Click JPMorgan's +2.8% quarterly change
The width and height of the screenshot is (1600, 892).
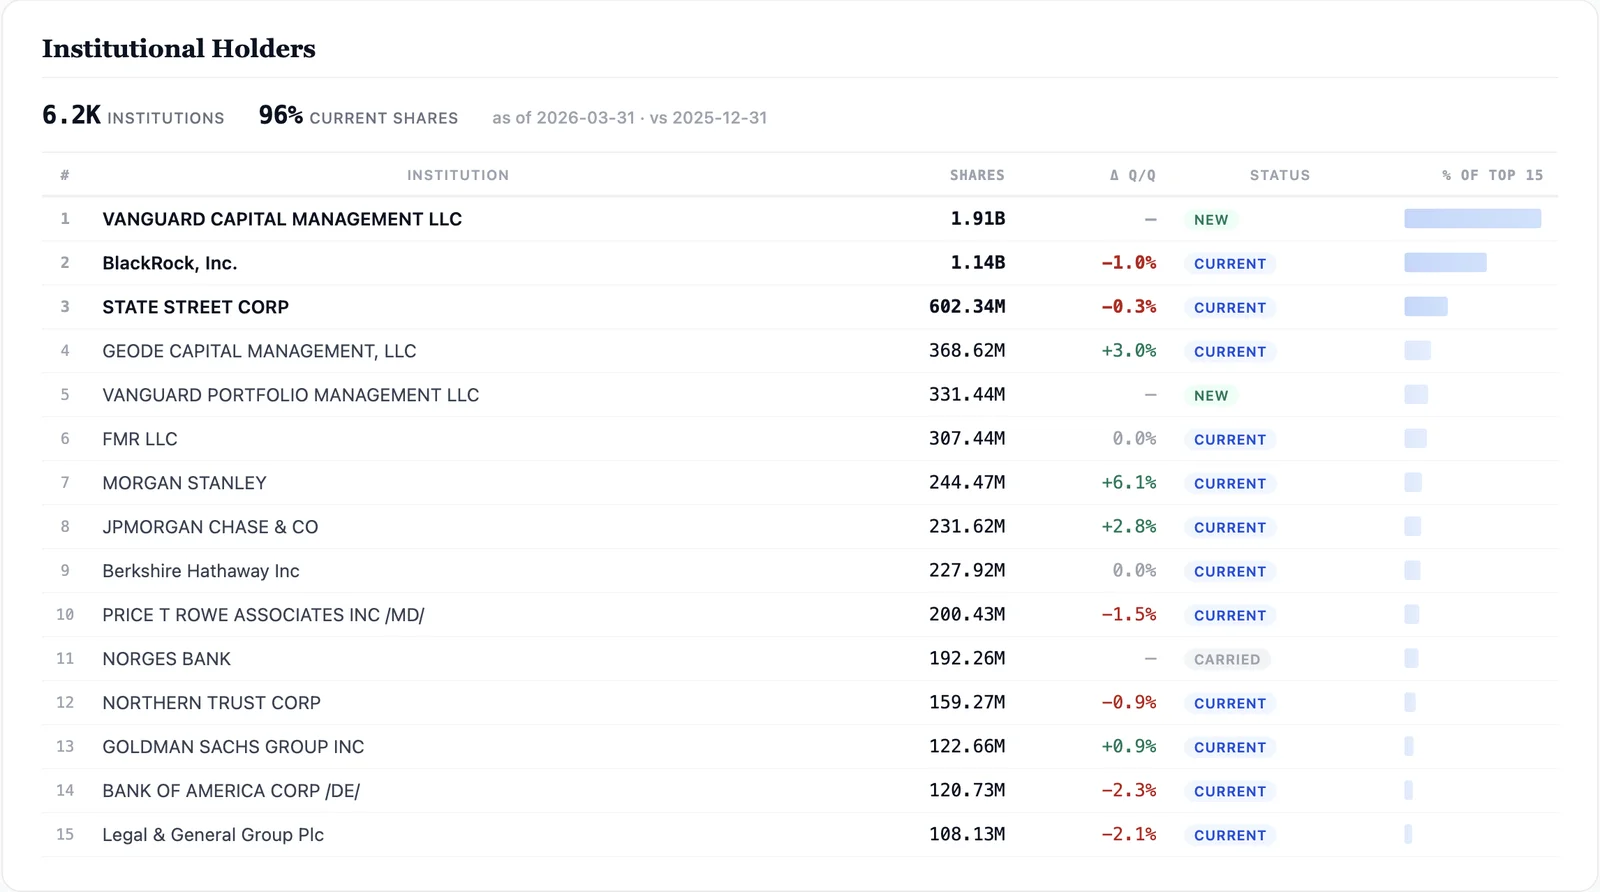click(x=1129, y=527)
